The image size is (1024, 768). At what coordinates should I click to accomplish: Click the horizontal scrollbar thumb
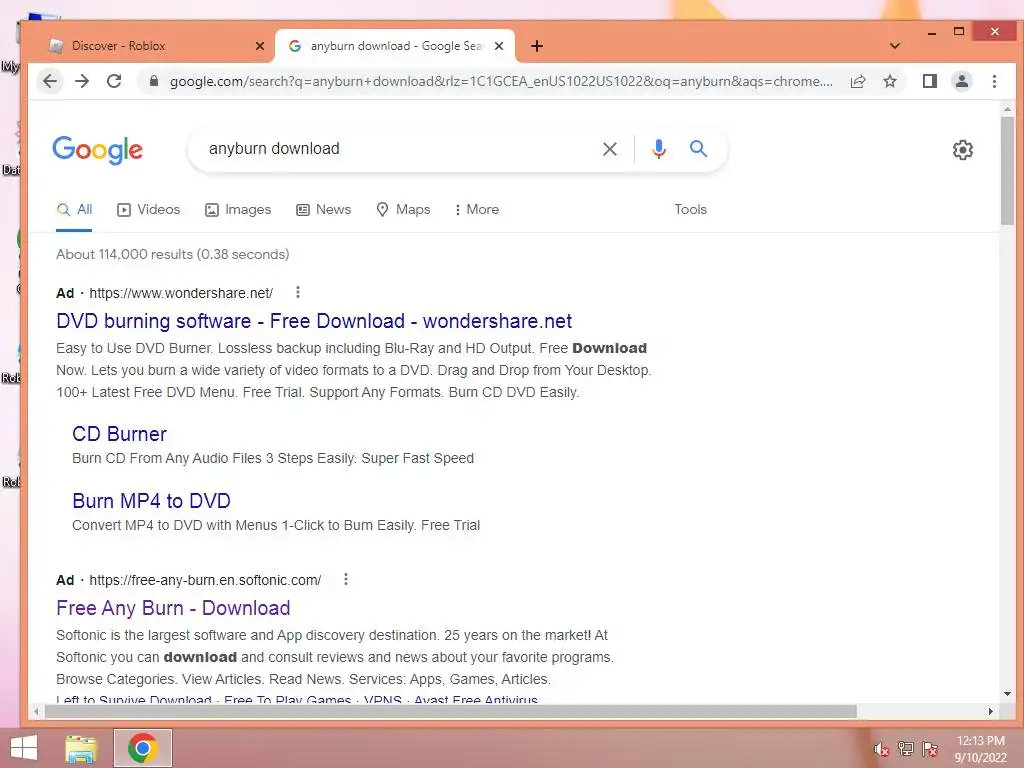pos(451,711)
